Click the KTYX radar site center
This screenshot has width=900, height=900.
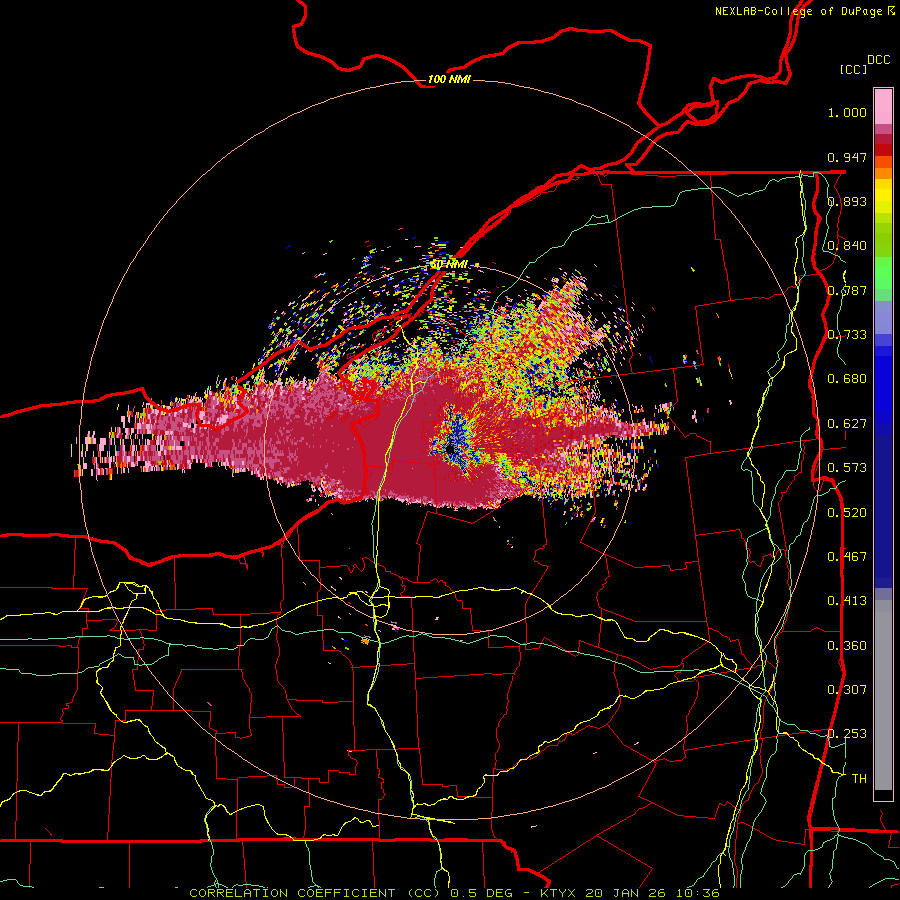[x=452, y=450]
